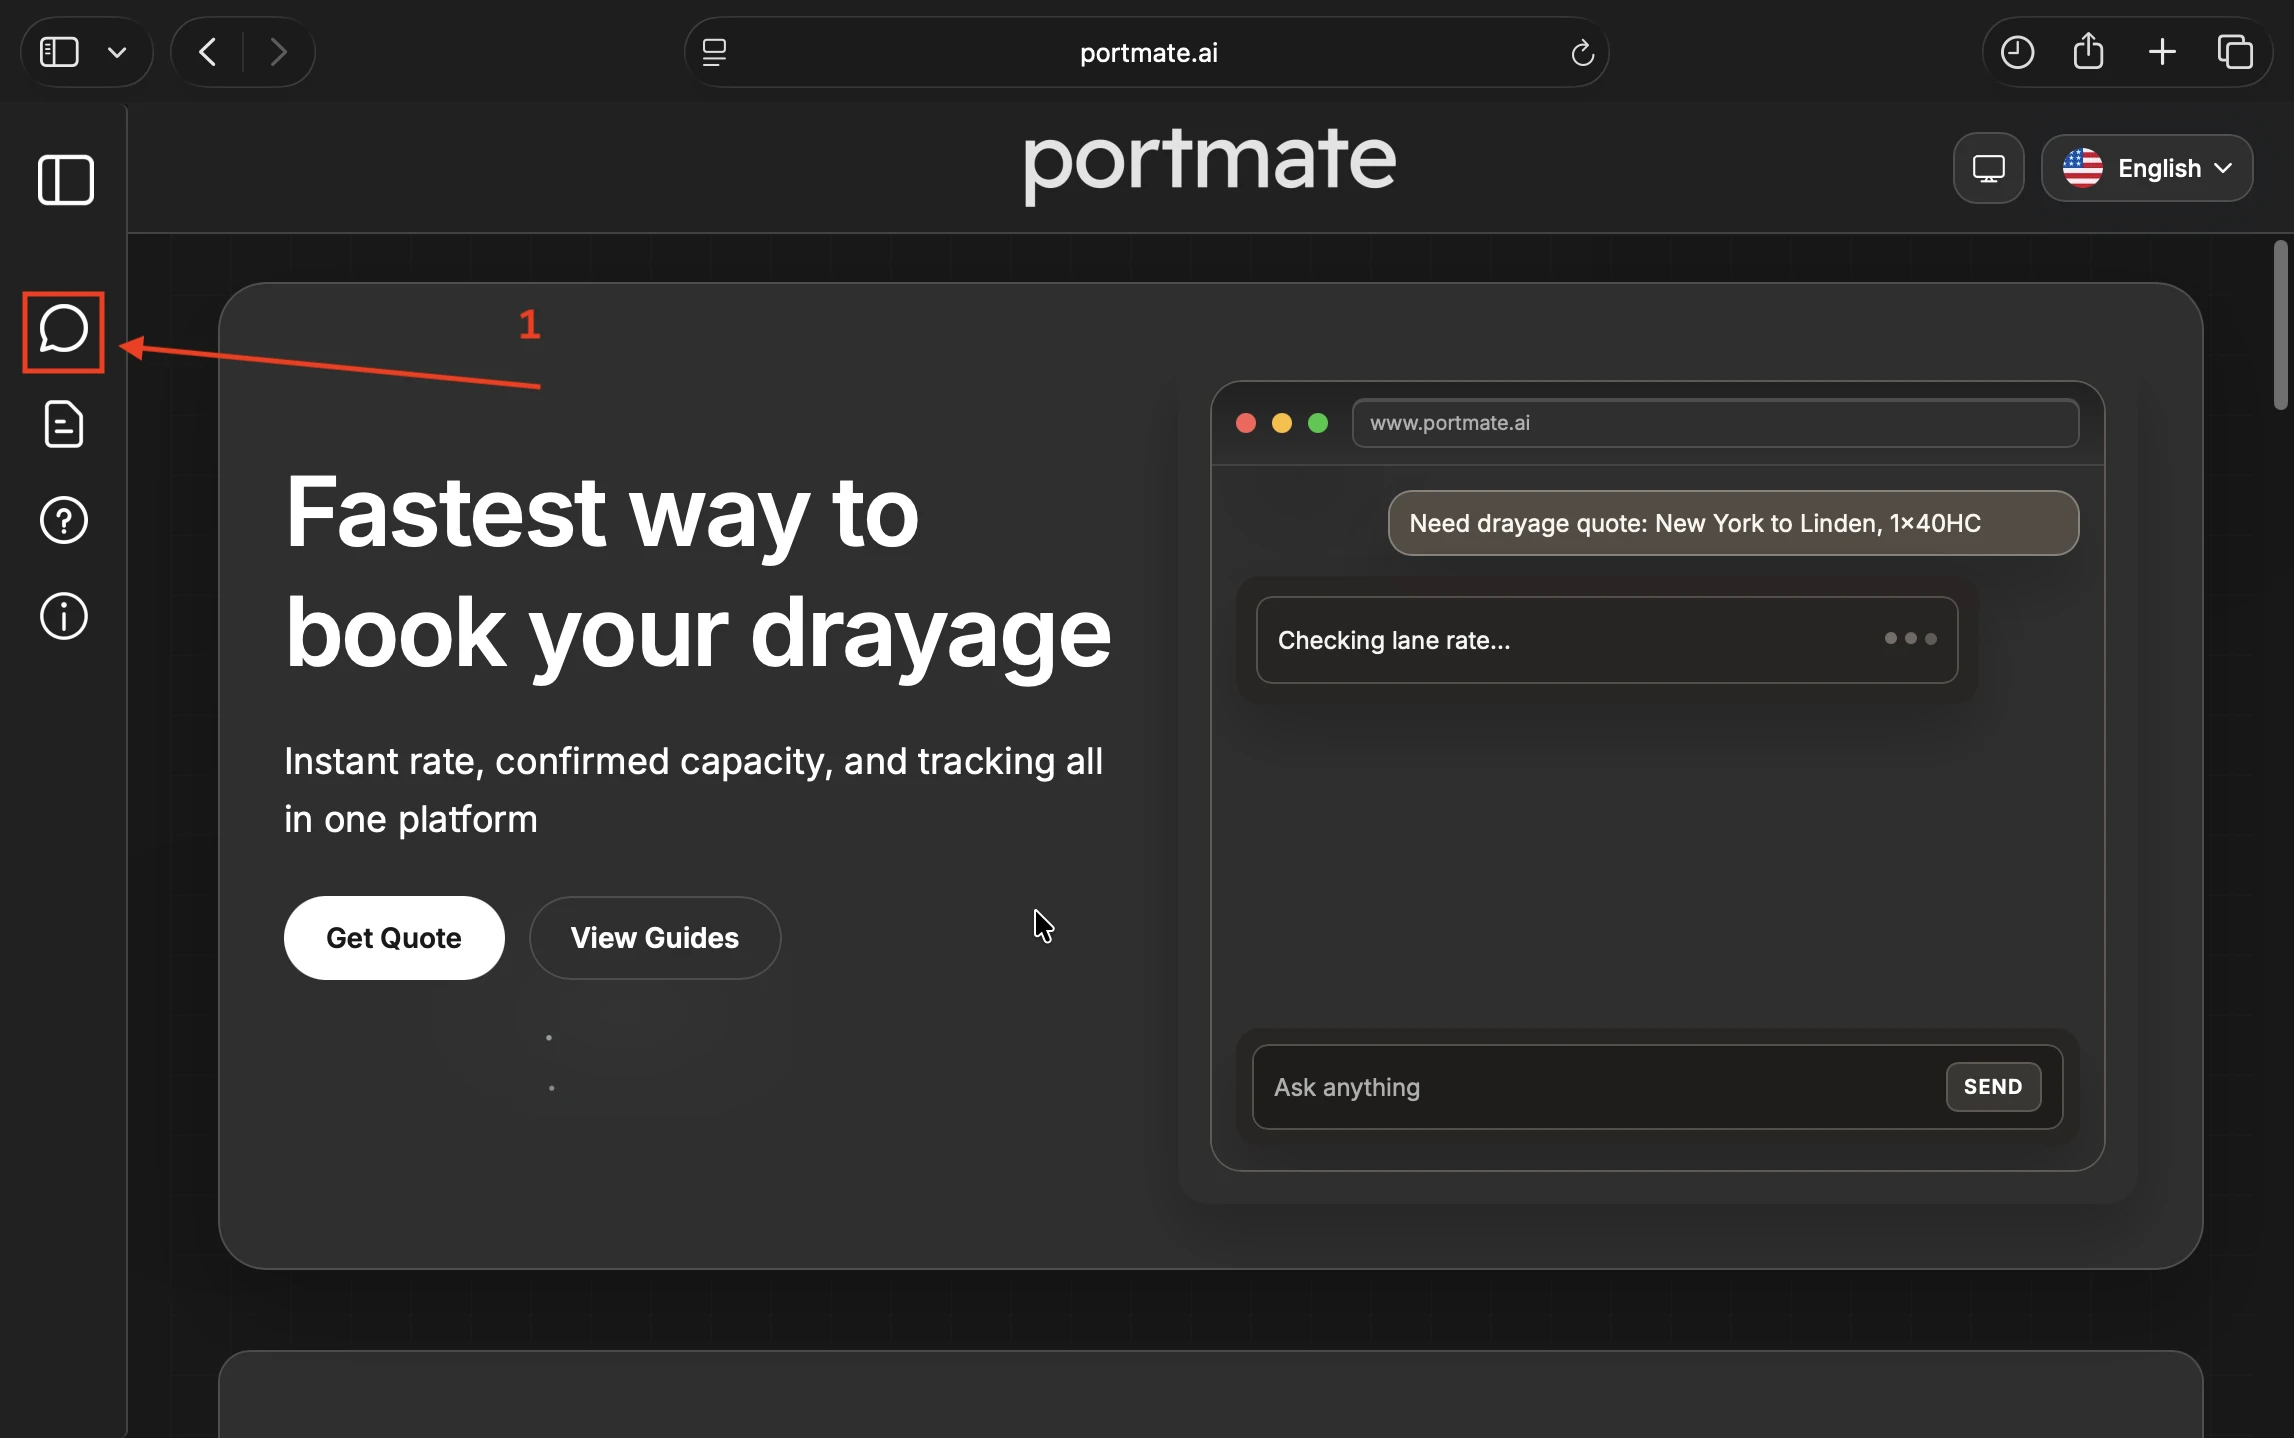
Task: Click the SEND button
Action: click(x=1993, y=1086)
